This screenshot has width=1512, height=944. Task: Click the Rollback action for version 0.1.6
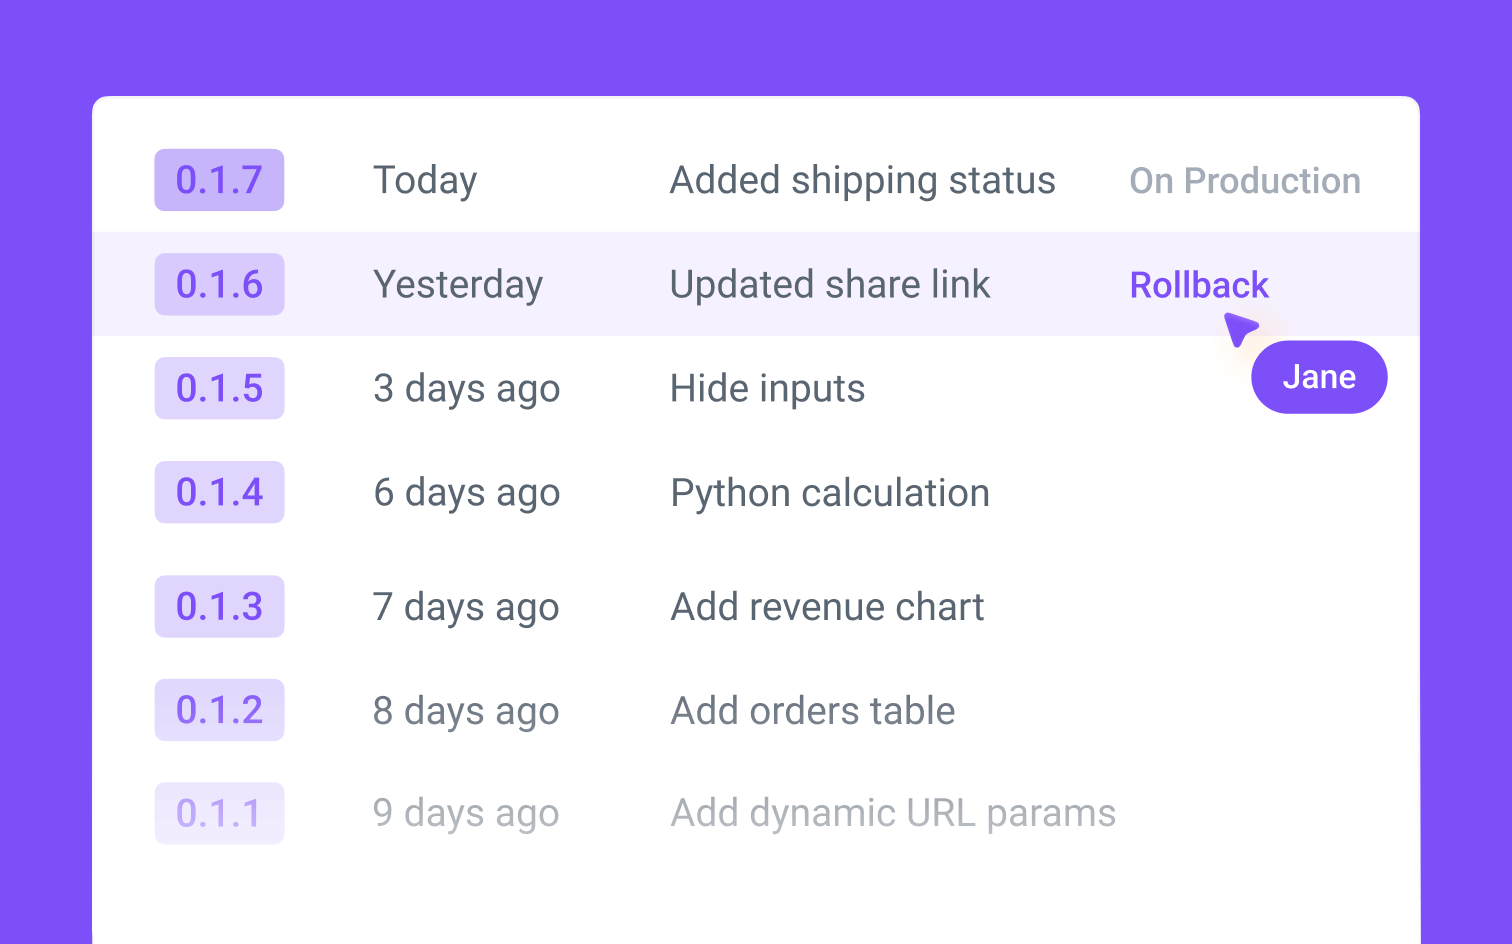click(1198, 284)
